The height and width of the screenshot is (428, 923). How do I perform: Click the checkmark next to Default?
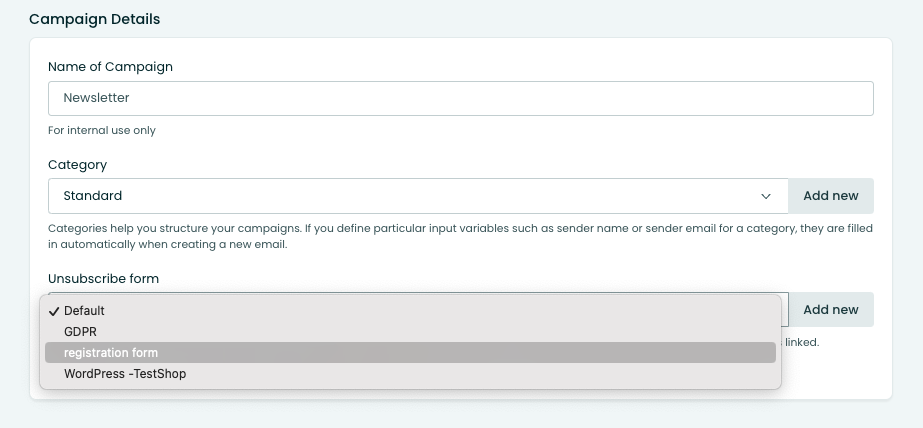(54, 311)
